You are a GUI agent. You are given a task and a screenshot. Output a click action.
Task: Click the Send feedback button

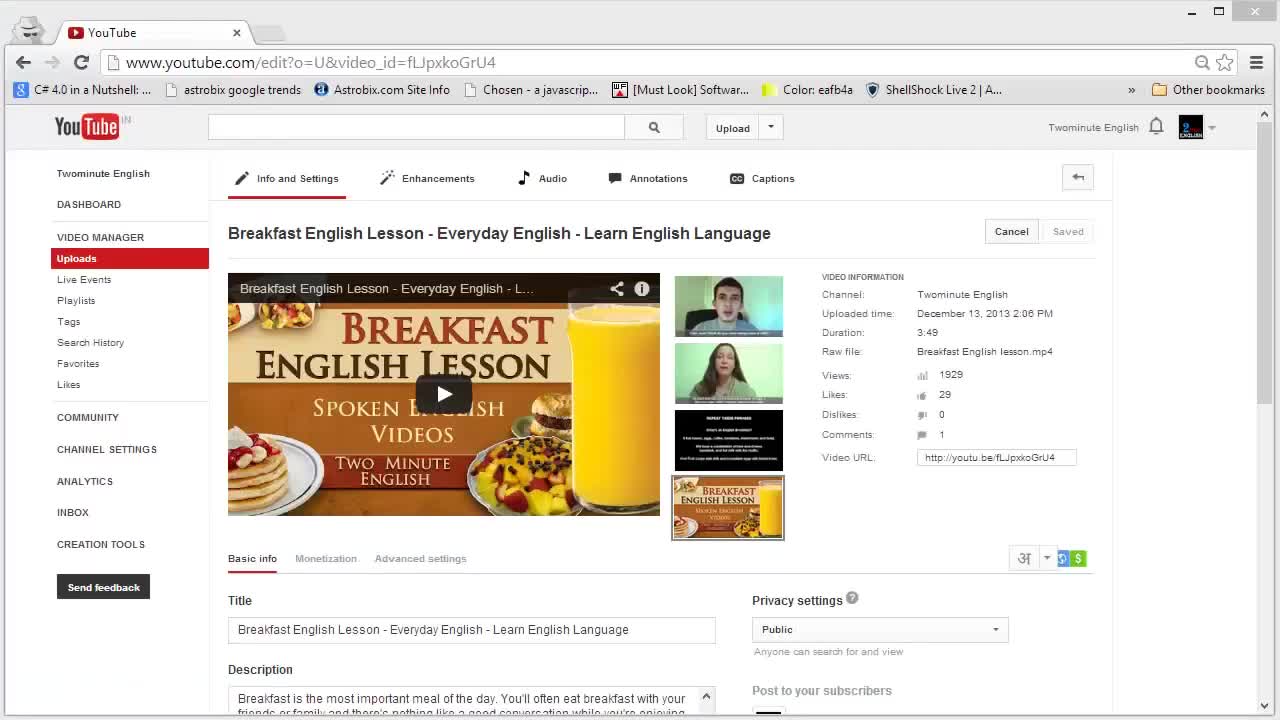tap(103, 587)
